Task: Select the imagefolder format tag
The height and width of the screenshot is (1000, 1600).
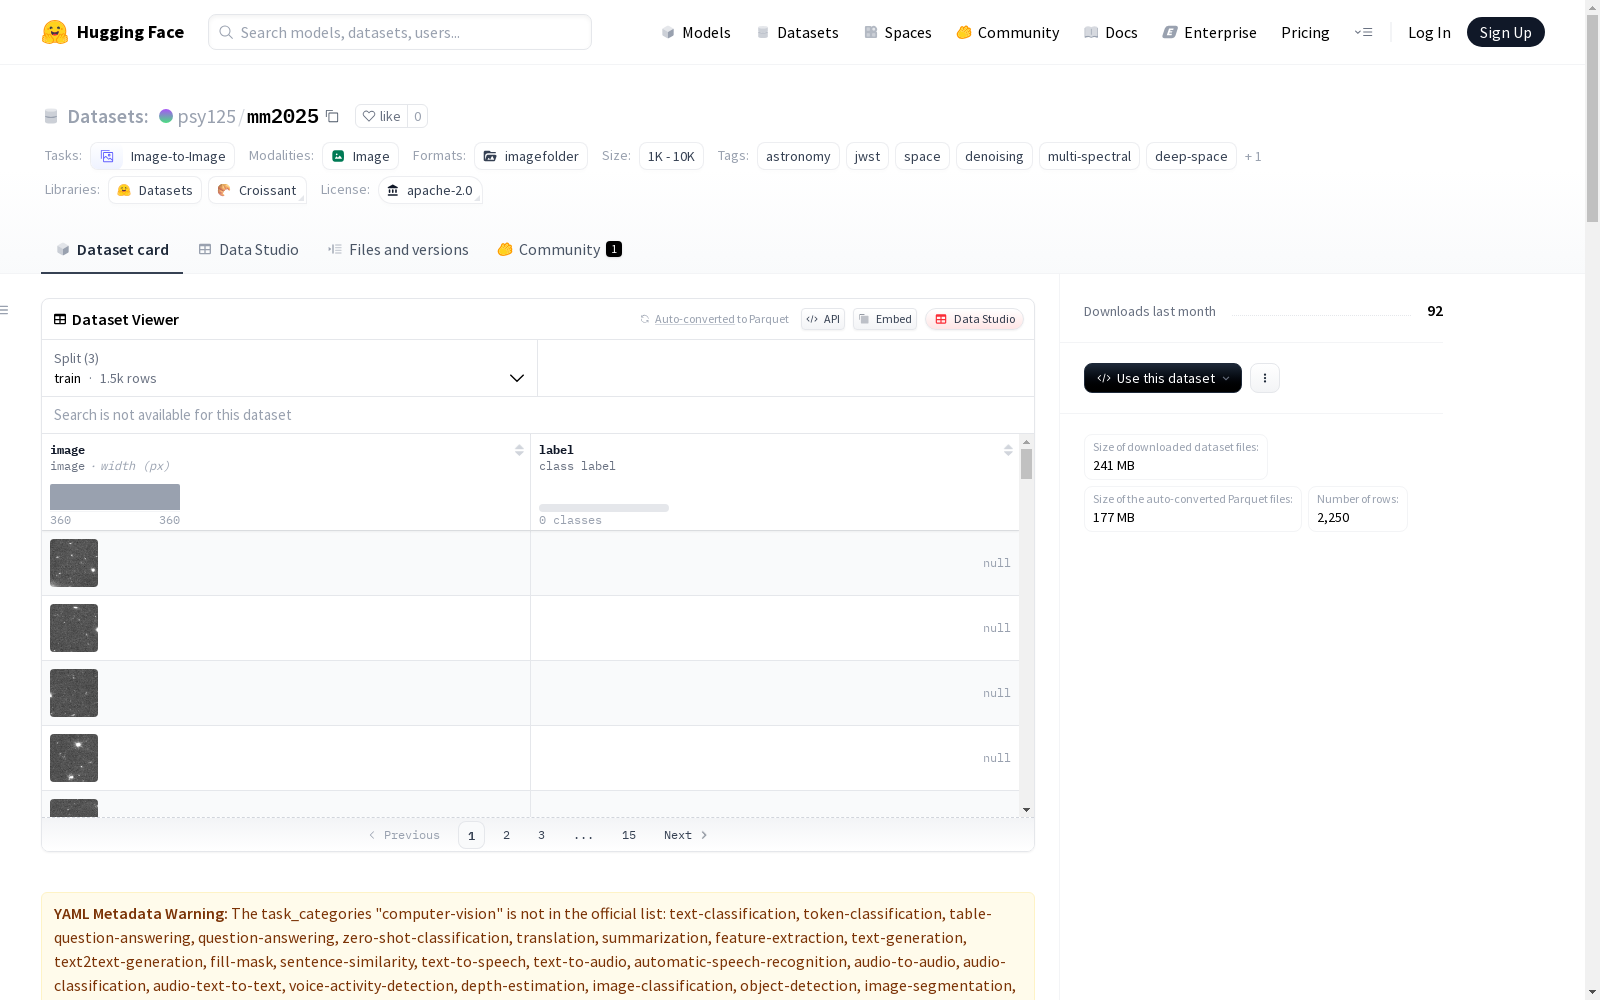Action: (x=531, y=156)
